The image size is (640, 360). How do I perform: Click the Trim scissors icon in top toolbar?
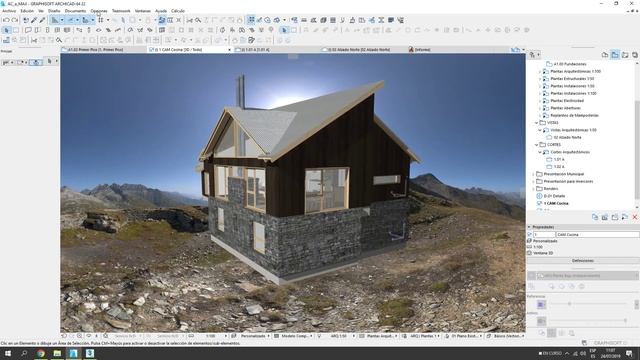[189, 20]
